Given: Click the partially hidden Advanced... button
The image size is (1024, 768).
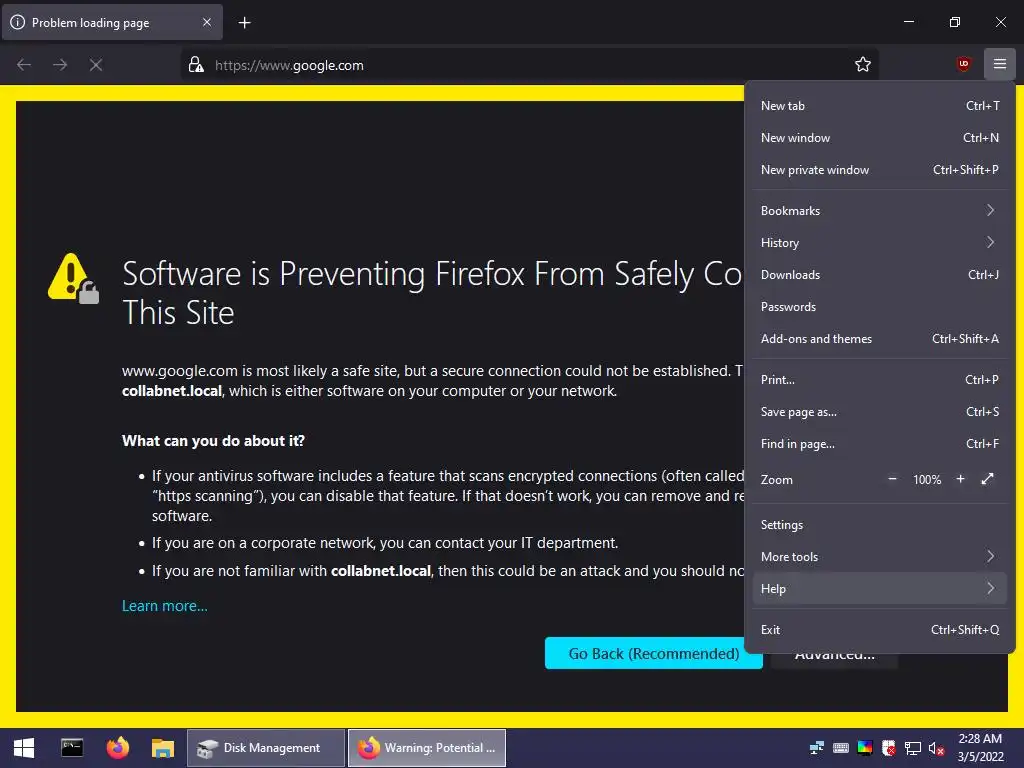Looking at the screenshot, I should click(835, 660).
